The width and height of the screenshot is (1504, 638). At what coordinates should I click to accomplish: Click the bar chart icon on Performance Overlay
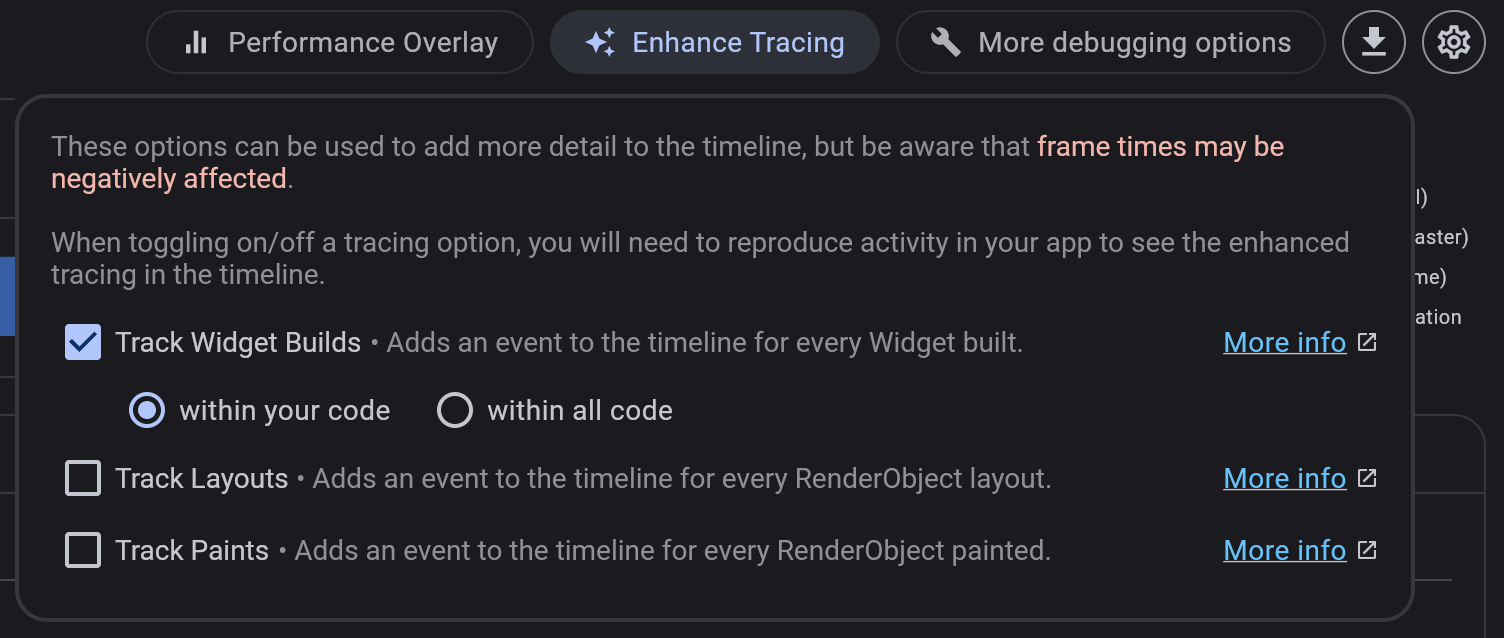196,42
